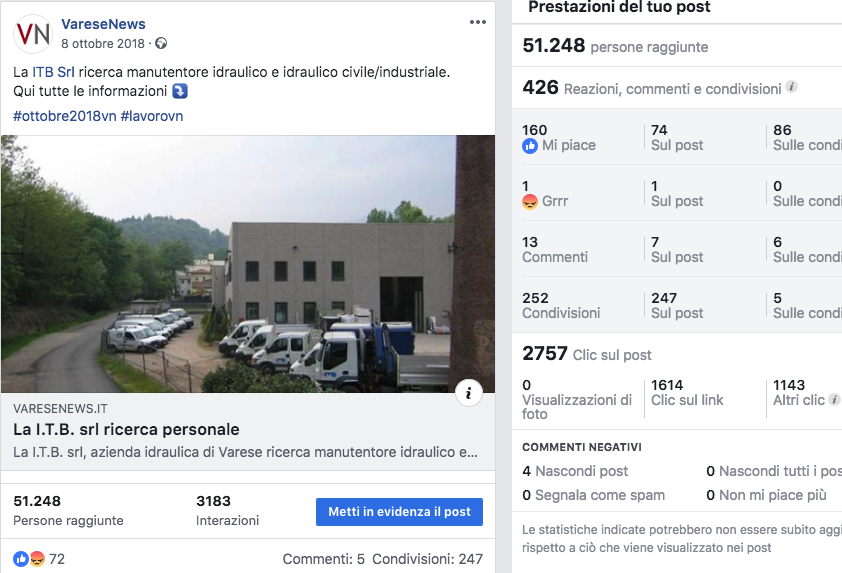Click the info icon on the link image
This screenshot has width=842, height=573.
pyautogui.click(x=468, y=393)
